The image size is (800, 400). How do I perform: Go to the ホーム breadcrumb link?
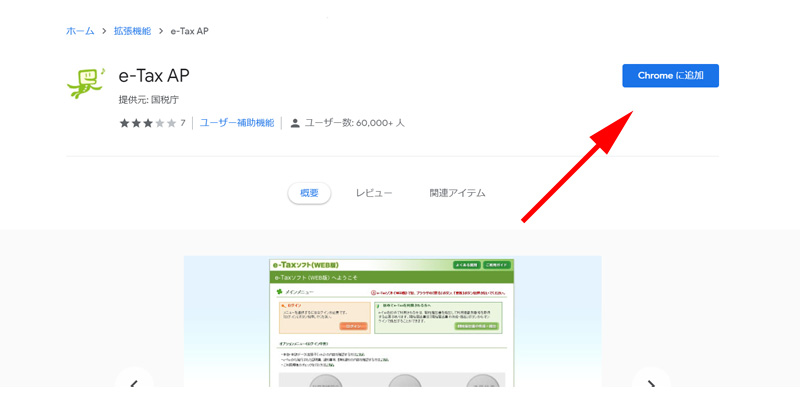pyautogui.click(x=80, y=31)
